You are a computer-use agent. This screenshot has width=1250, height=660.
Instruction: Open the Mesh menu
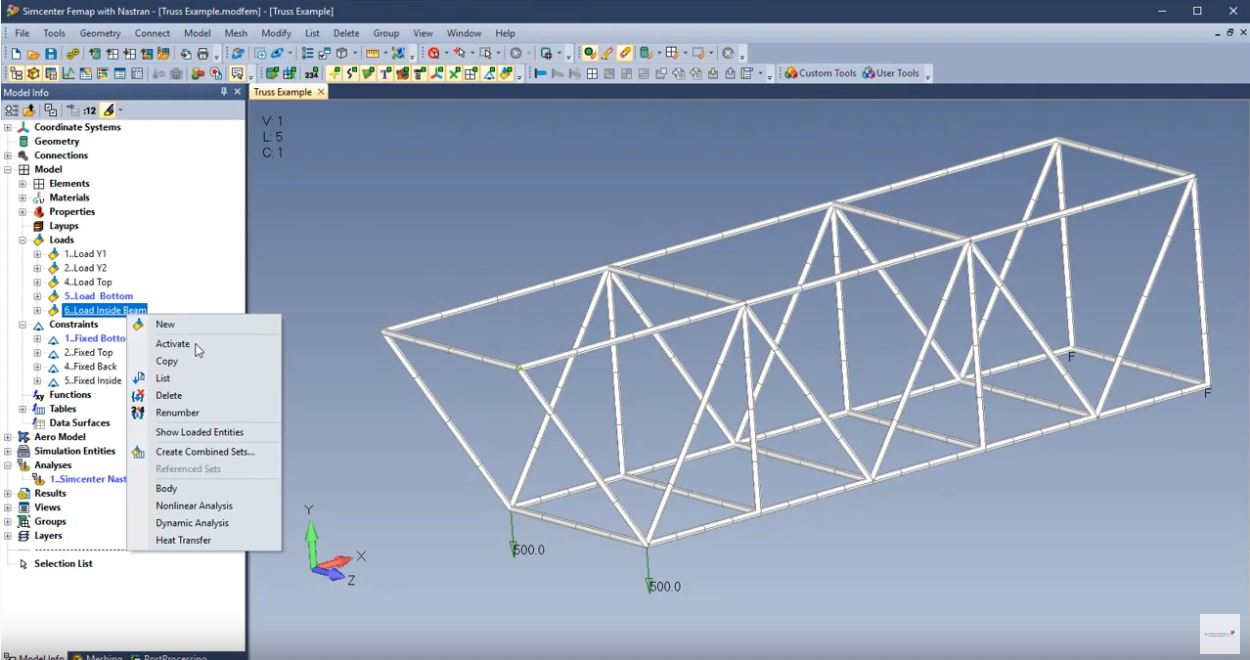236,33
